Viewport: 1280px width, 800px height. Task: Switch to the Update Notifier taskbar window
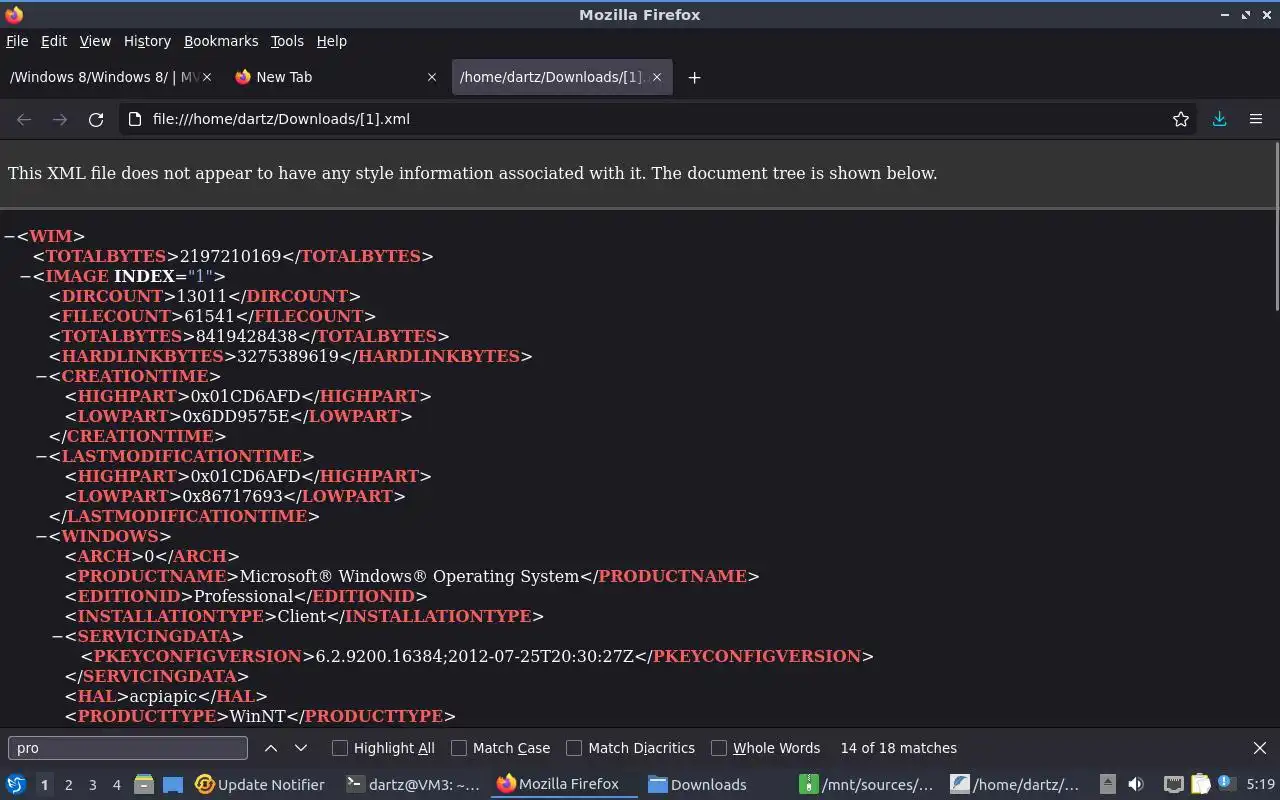(260, 785)
